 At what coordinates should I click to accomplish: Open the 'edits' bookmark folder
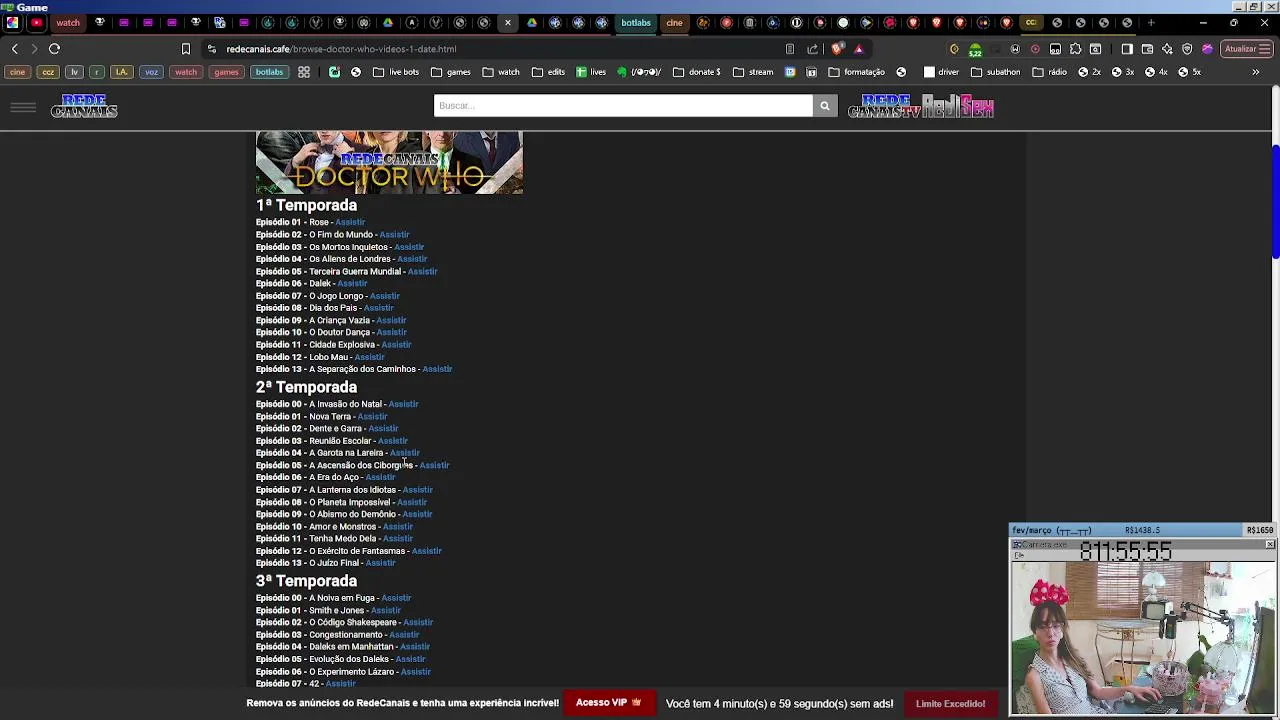(x=549, y=72)
